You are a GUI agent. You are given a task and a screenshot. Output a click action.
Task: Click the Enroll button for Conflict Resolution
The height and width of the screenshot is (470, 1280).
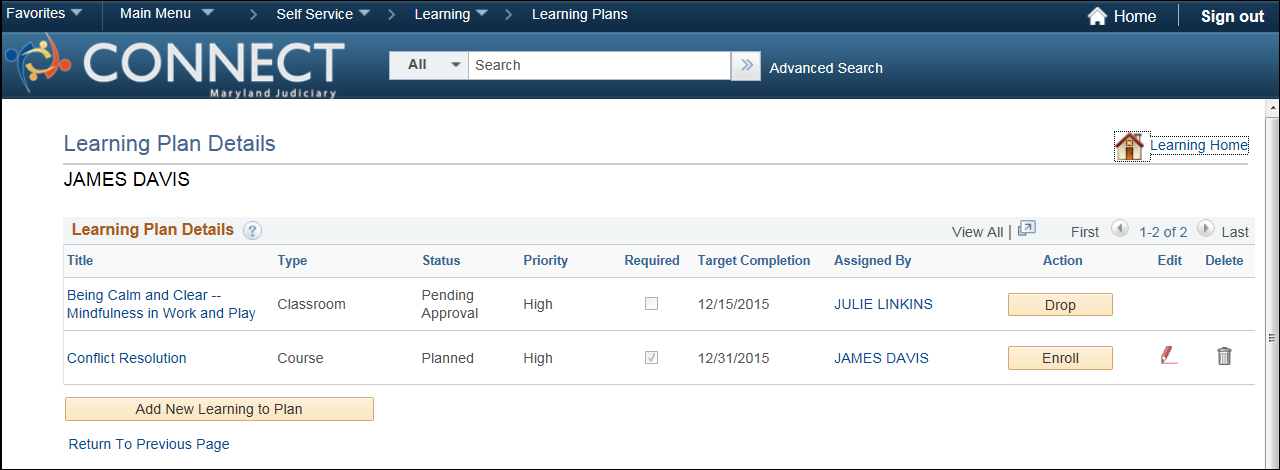1060,358
